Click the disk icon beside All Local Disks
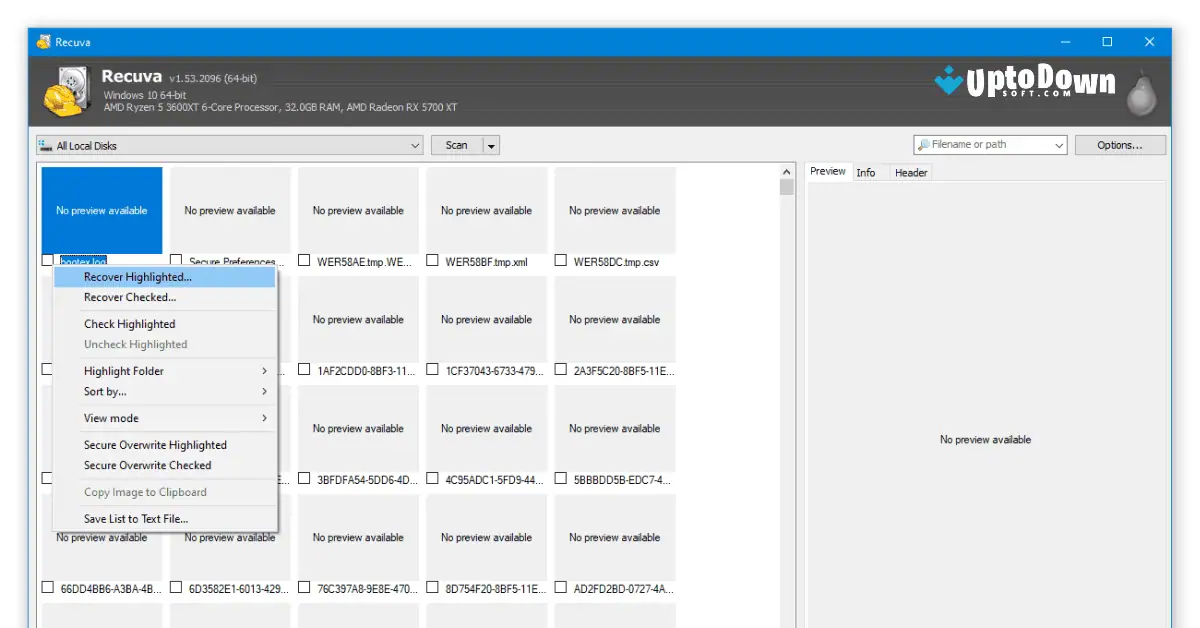The width and height of the screenshot is (1200, 628). point(43,144)
